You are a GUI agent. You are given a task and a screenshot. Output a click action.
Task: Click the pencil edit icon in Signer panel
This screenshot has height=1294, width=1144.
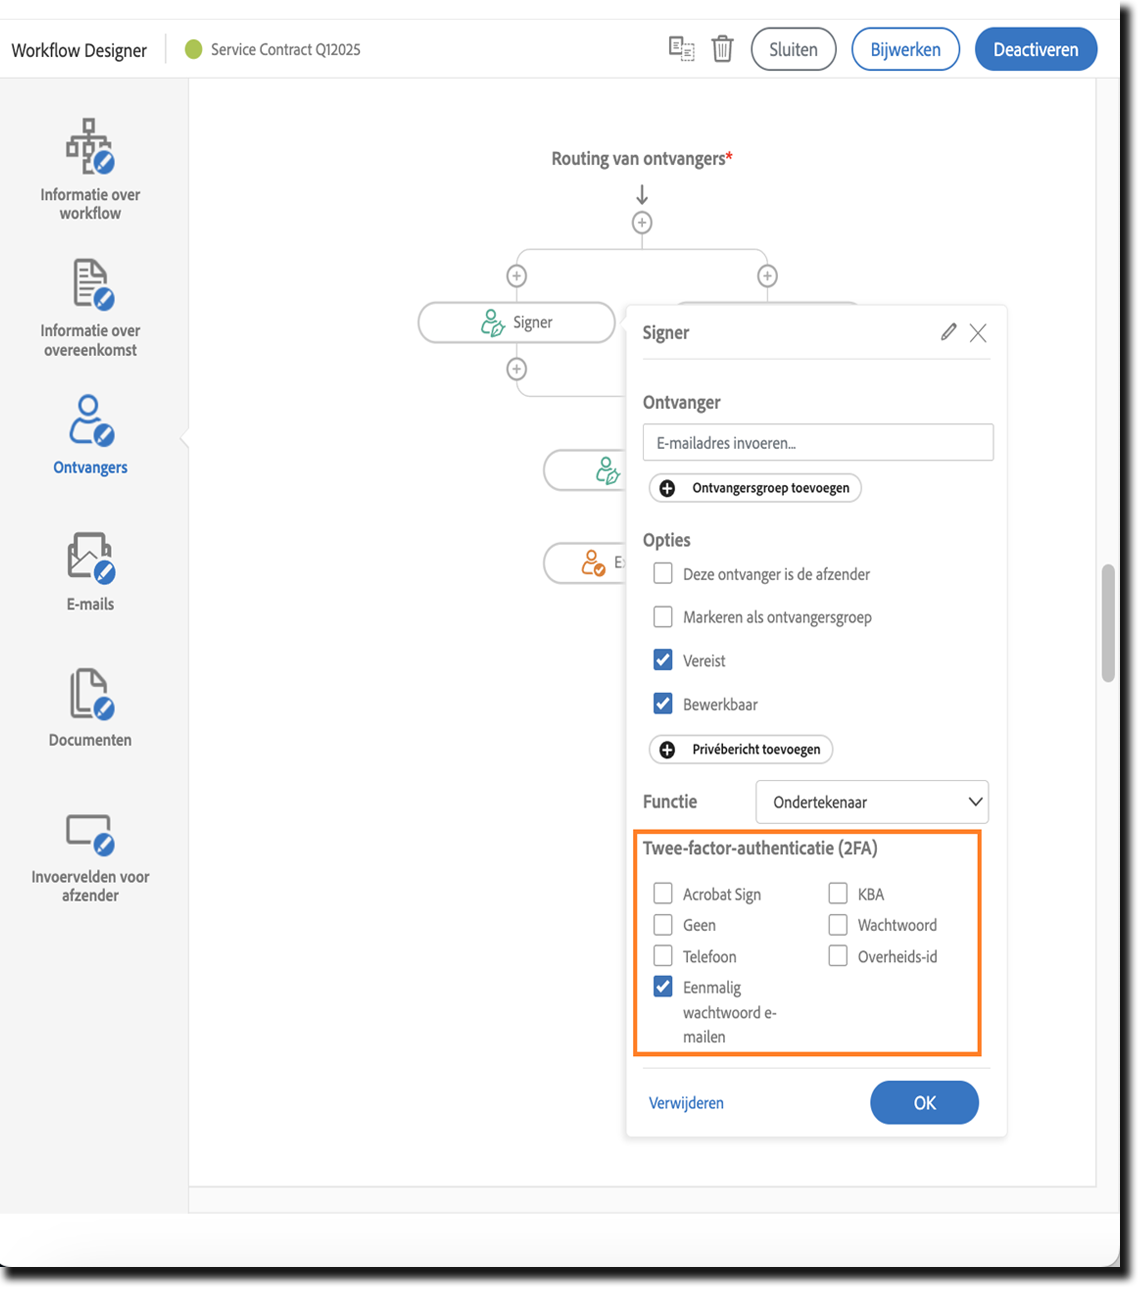click(948, 332)
